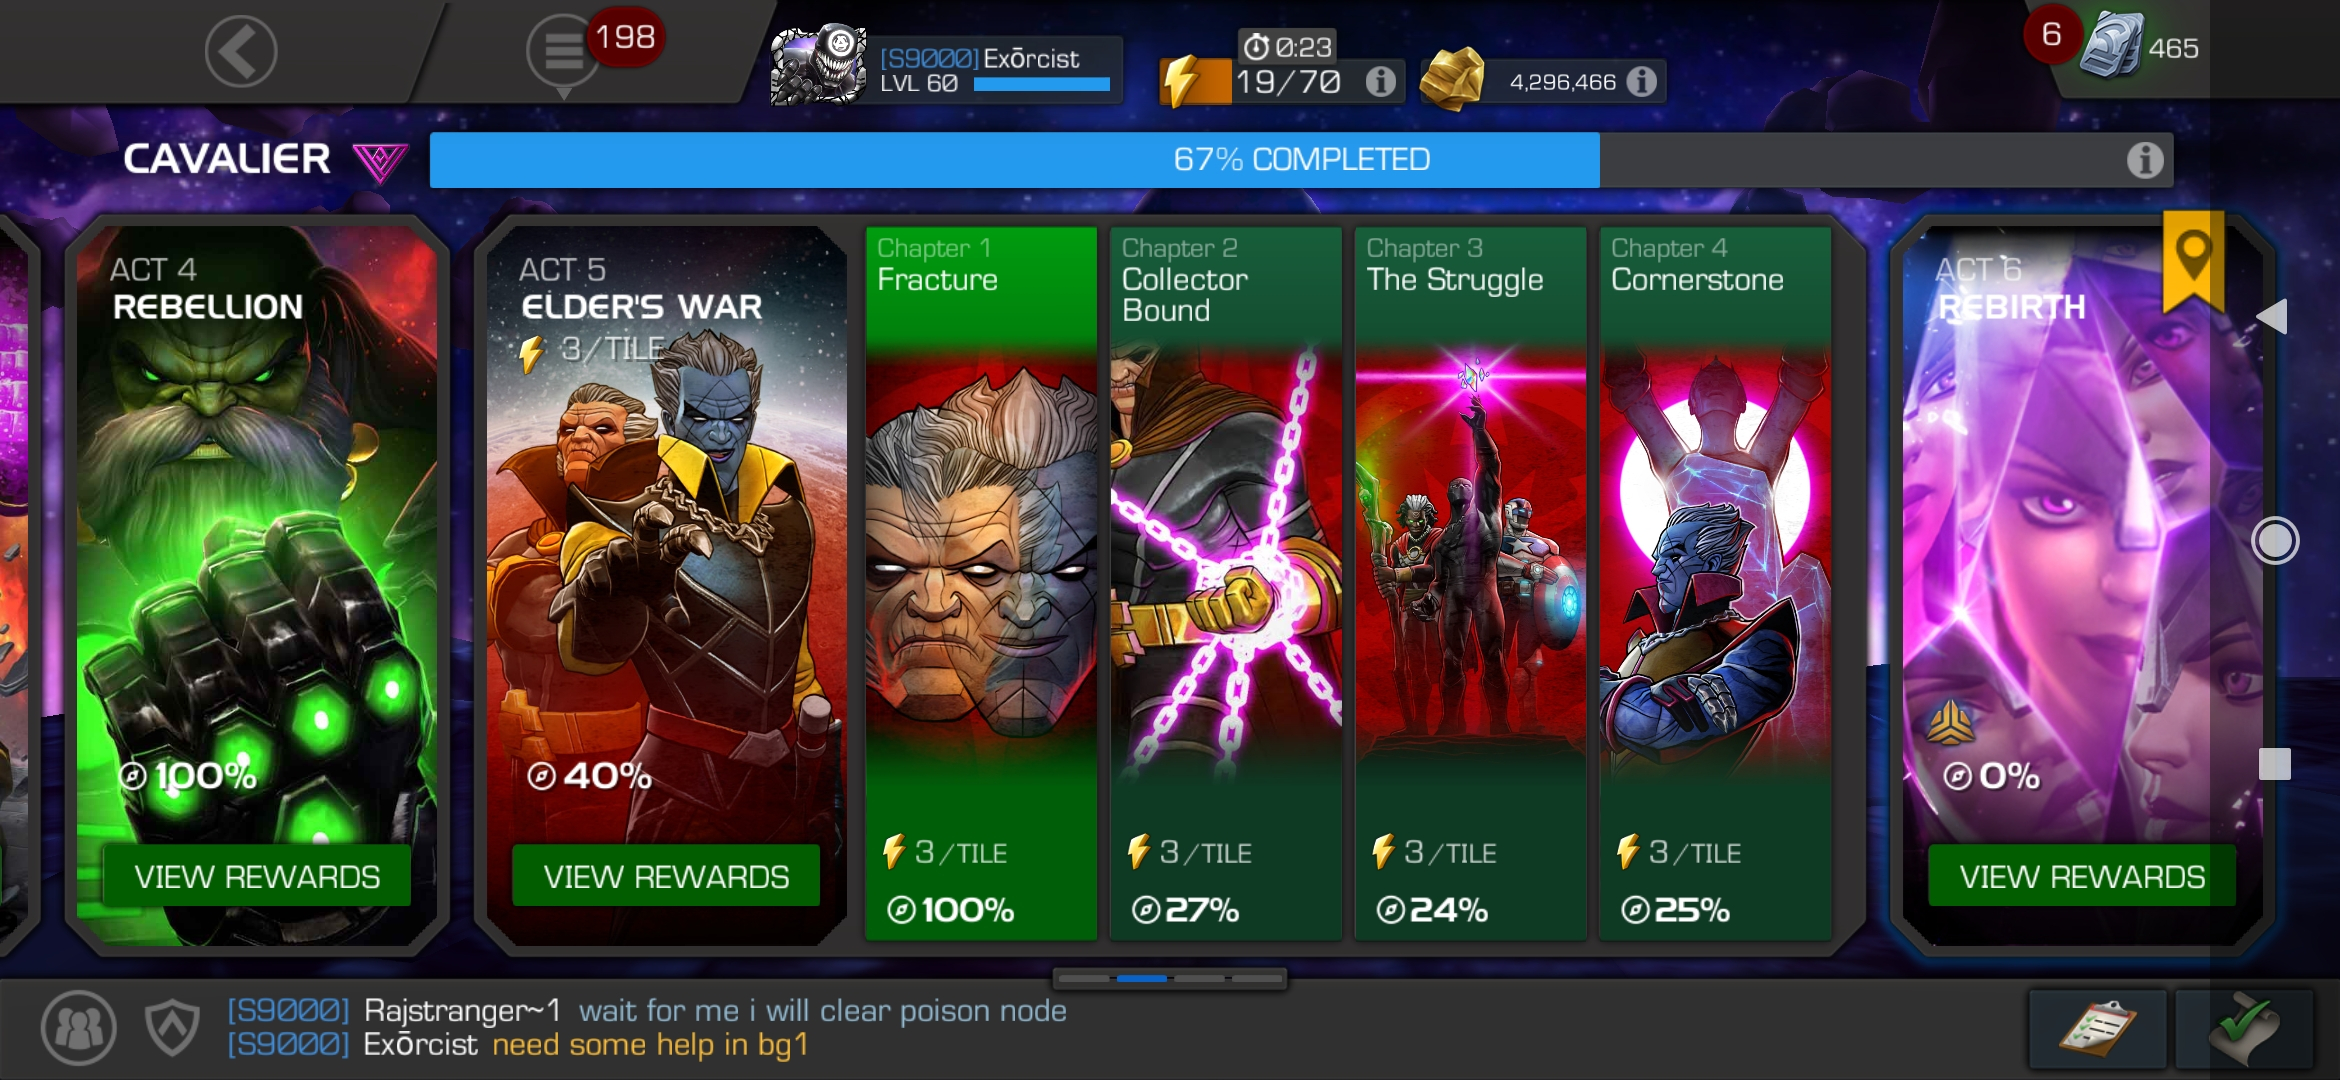View rewards for Act 5 Elder's War
This screenshot has width=2340, height=1080.
[666, 876]
